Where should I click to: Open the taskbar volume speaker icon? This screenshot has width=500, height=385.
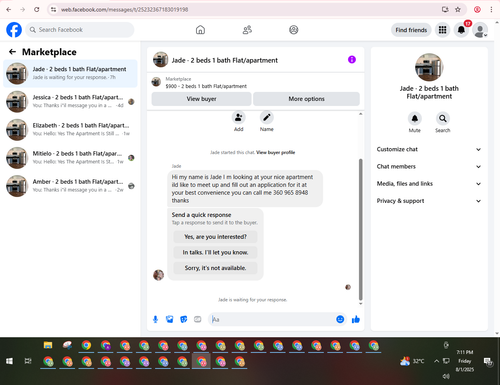446,376
